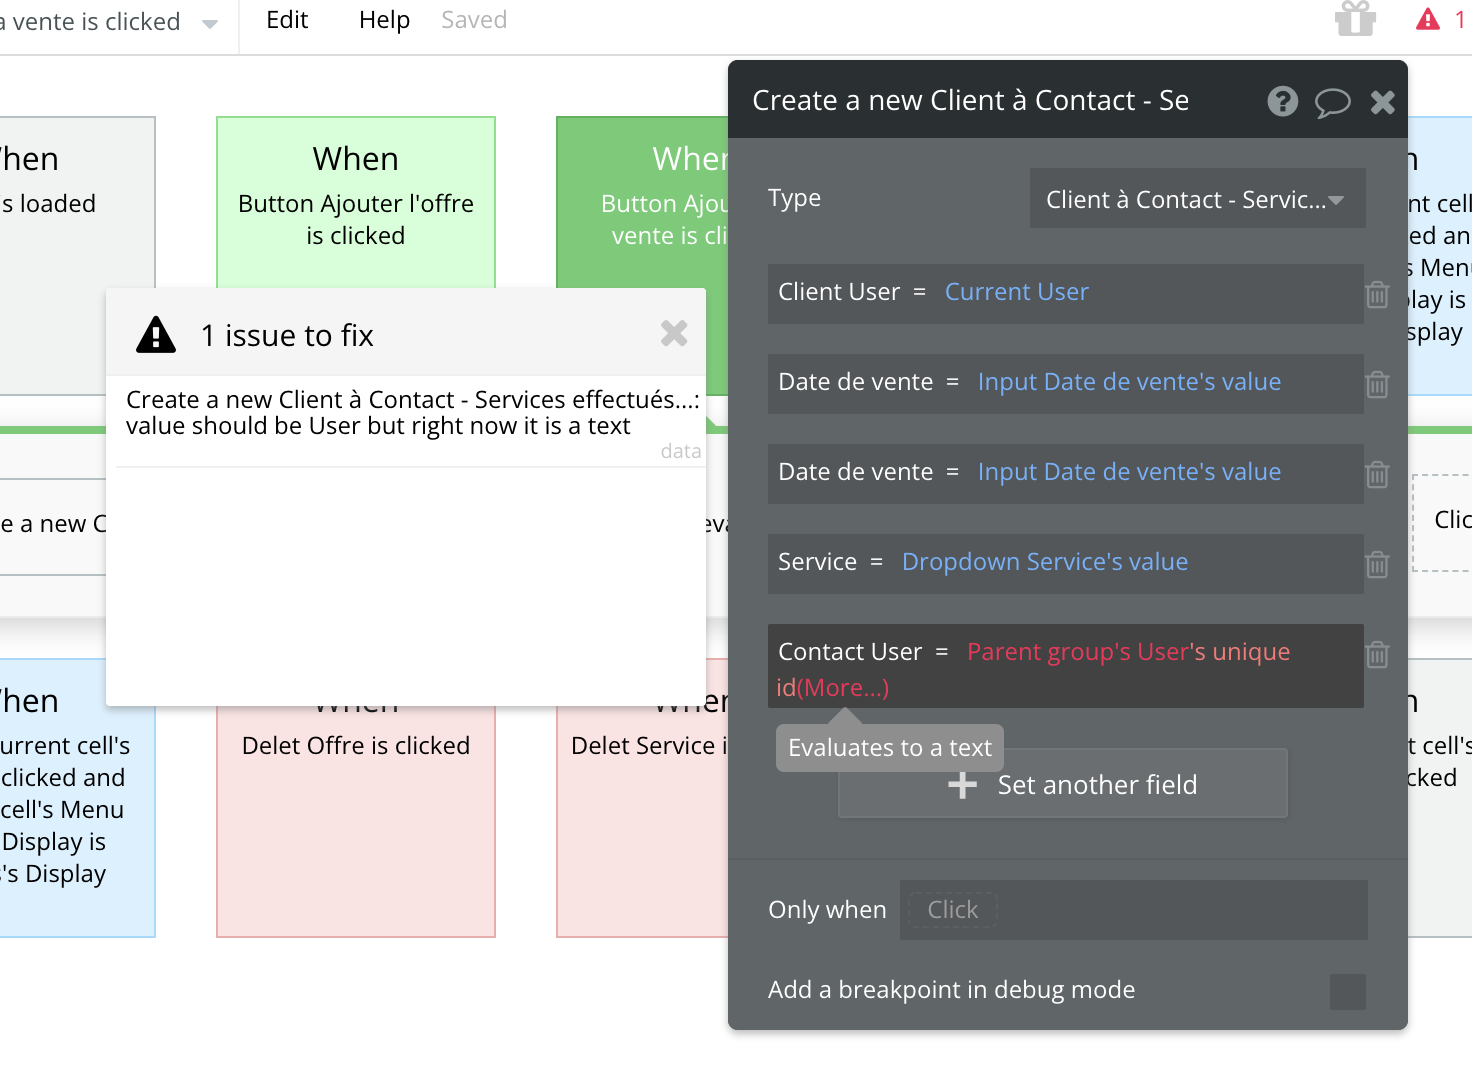1472x1068 pixels.
Task: Click the red issue warning triangle
Action: tap(1428, 19)
